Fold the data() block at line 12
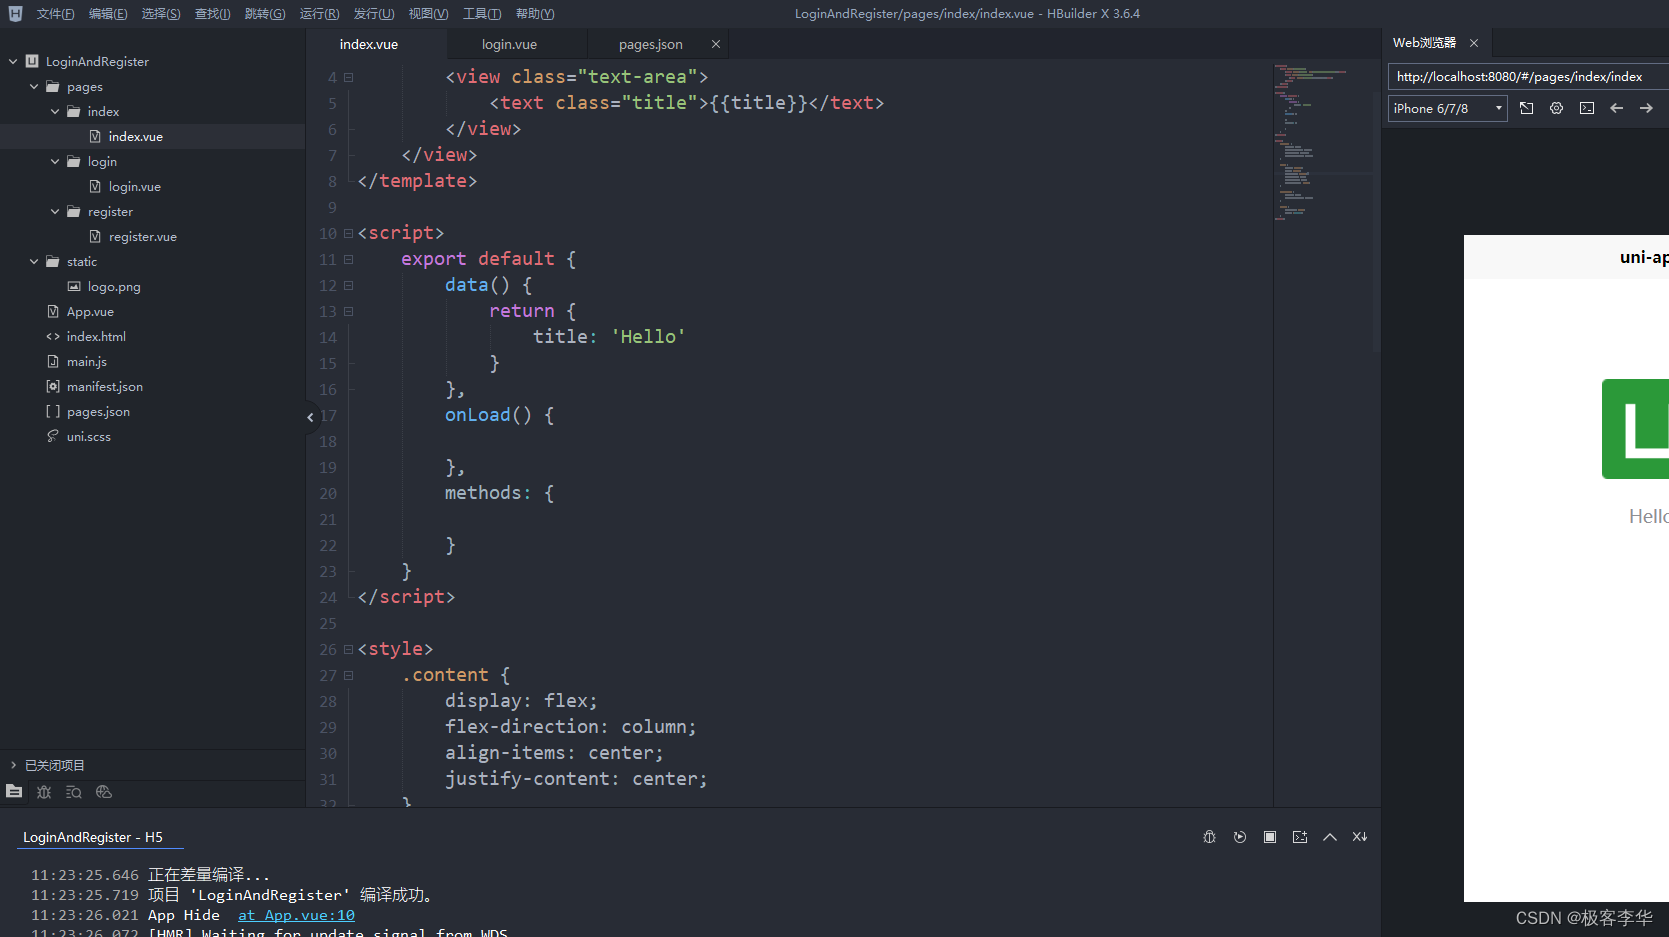Image resolution: width=1669 pixels, height=937 pixels. coord(348,285)
